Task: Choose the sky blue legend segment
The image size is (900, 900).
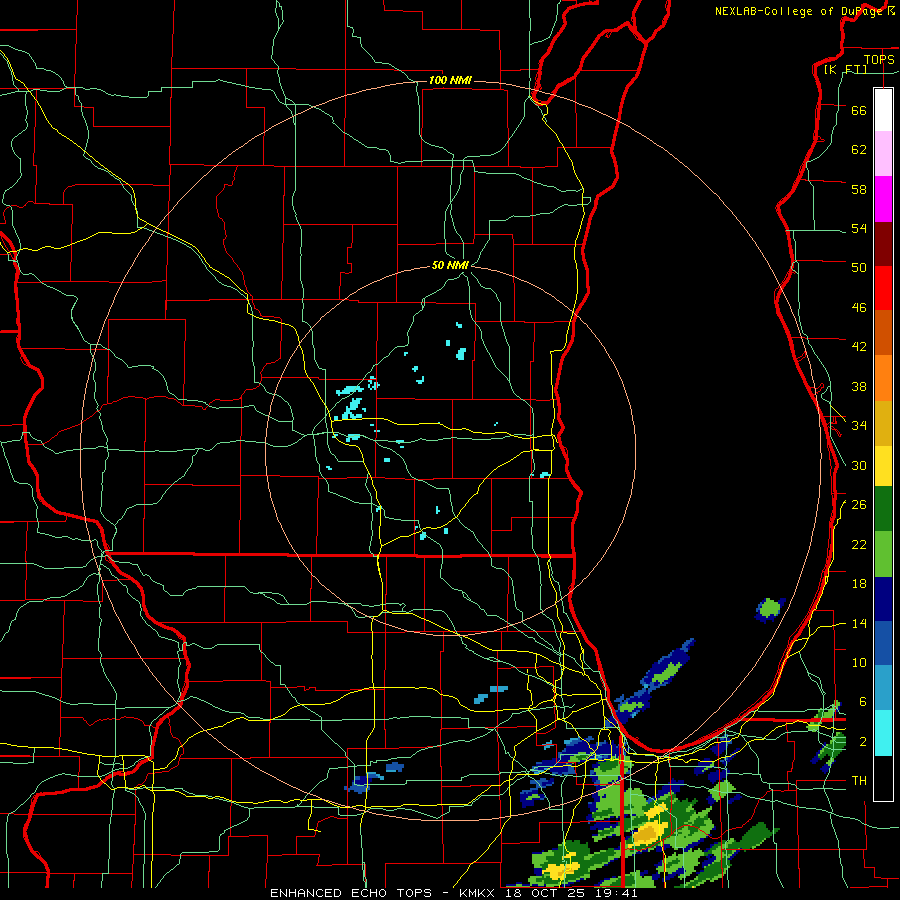Action: (883, 688)
